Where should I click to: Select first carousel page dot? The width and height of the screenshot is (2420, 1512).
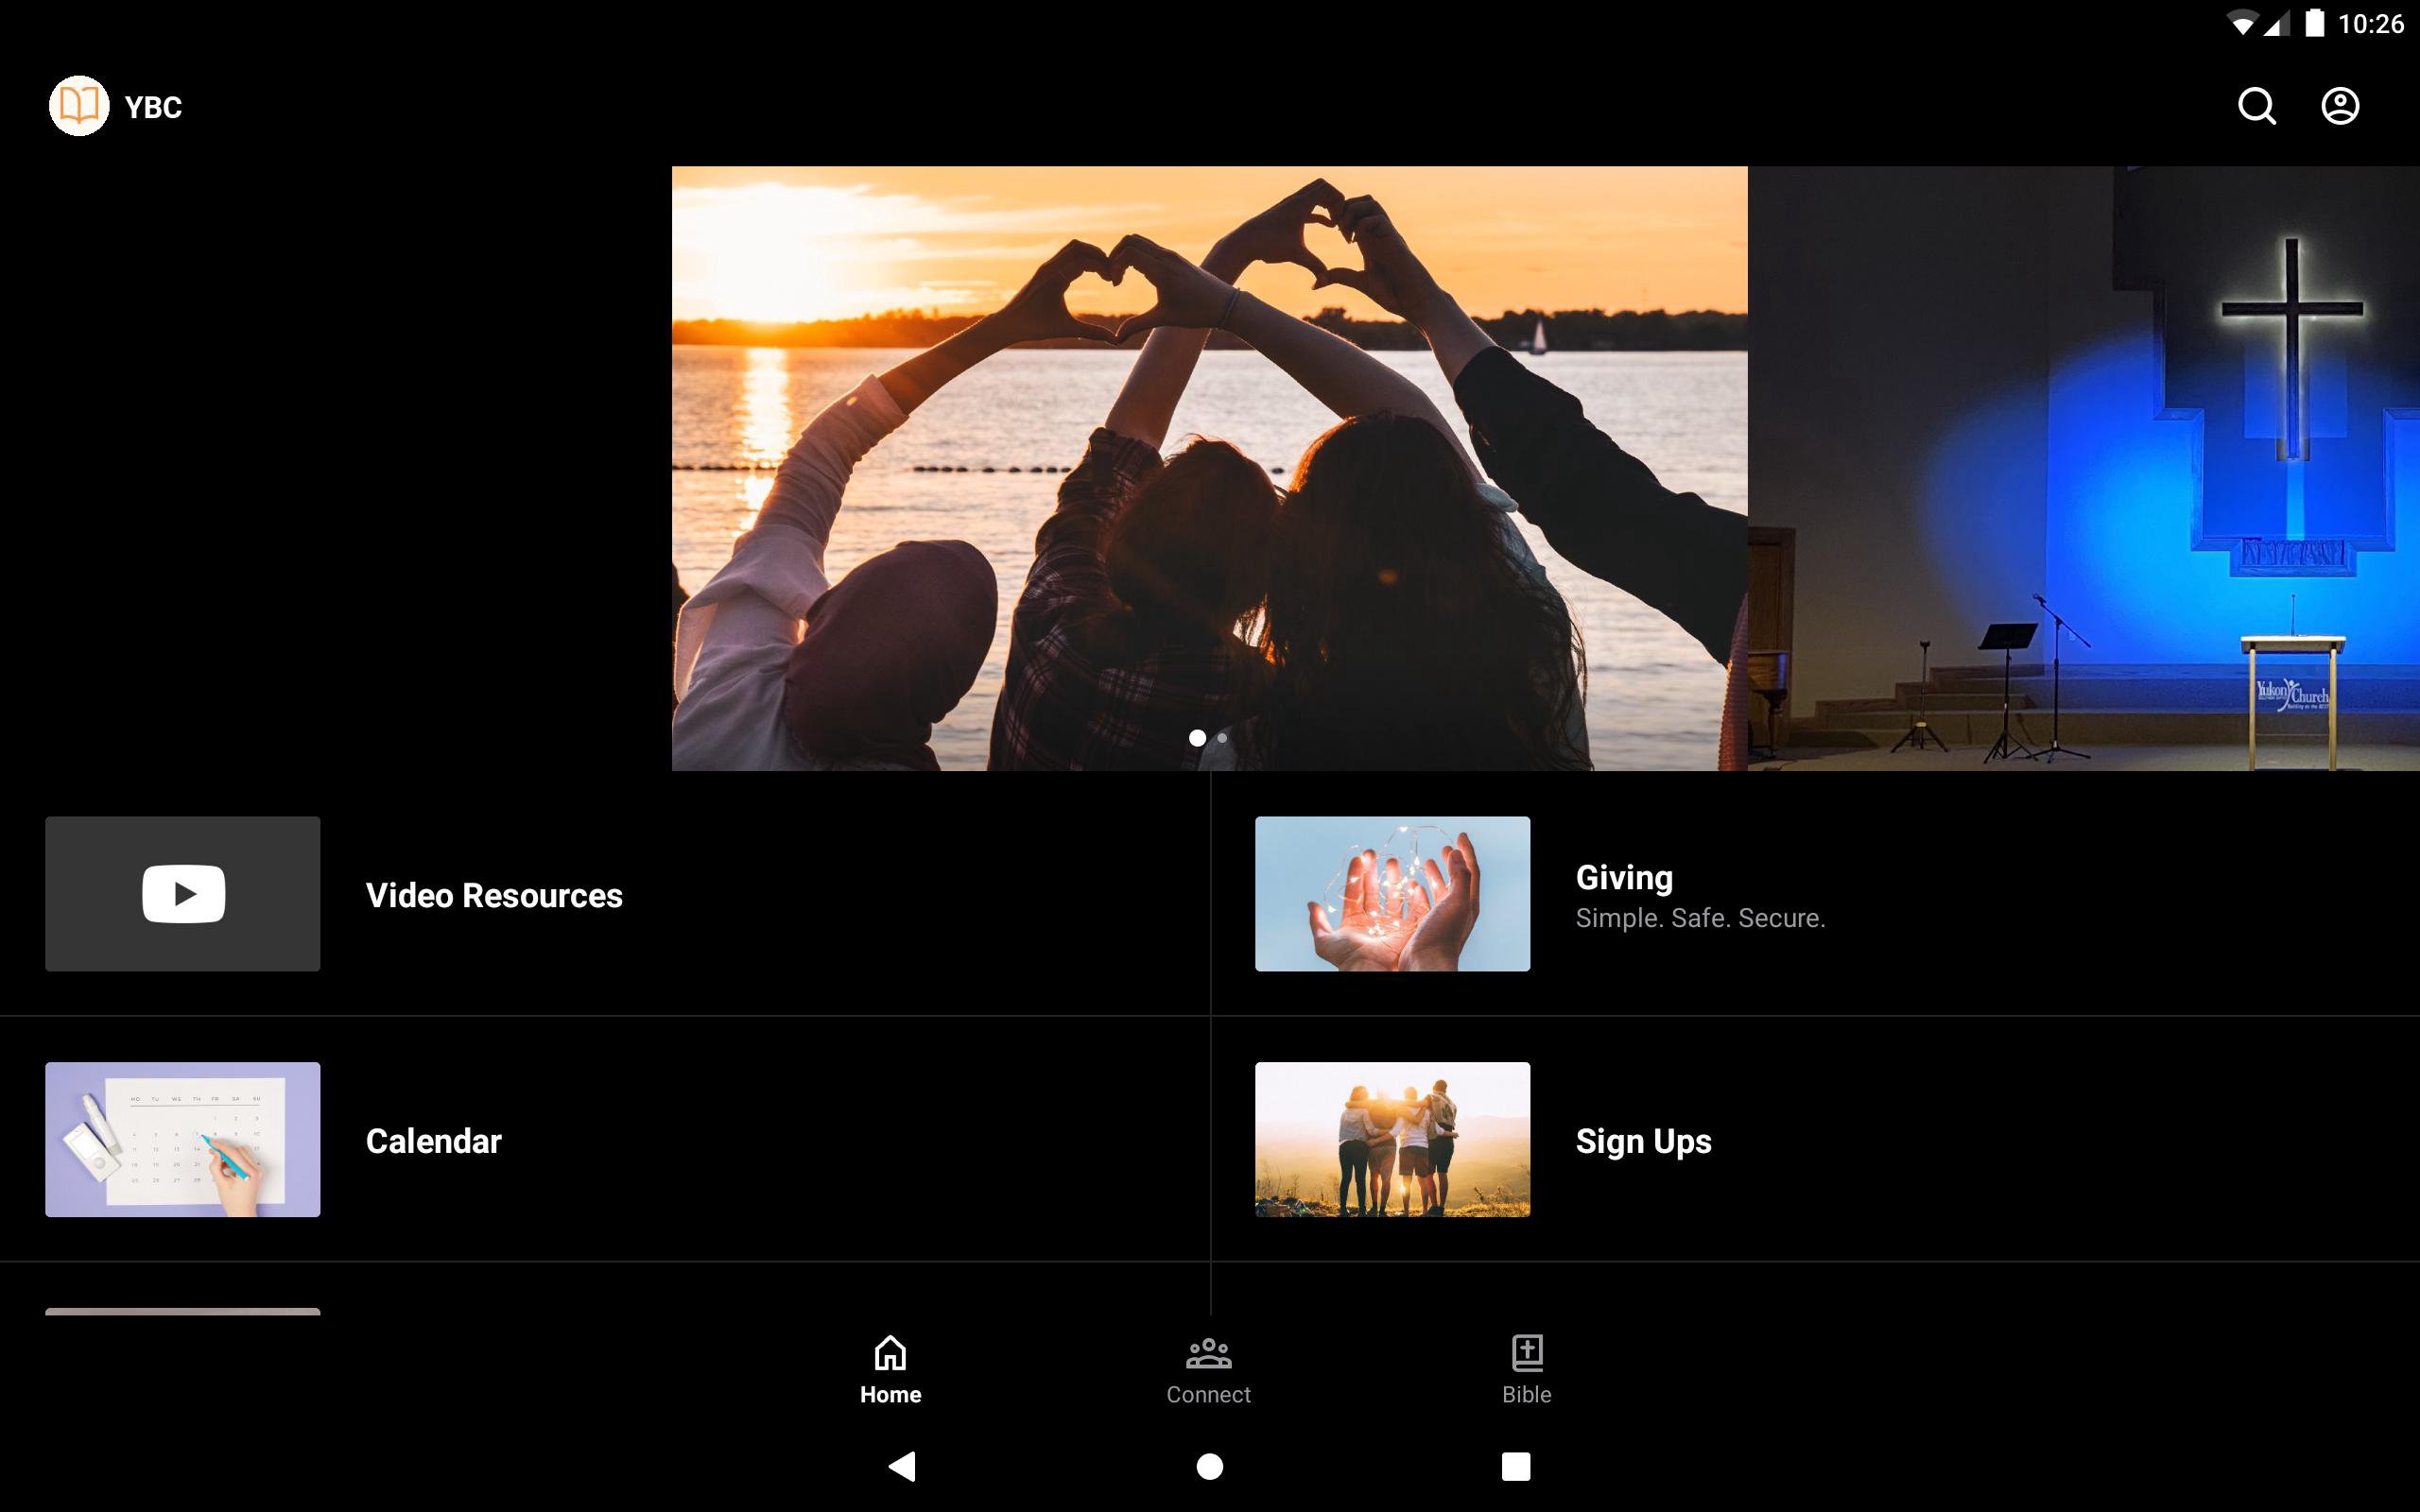[1197, 738]
